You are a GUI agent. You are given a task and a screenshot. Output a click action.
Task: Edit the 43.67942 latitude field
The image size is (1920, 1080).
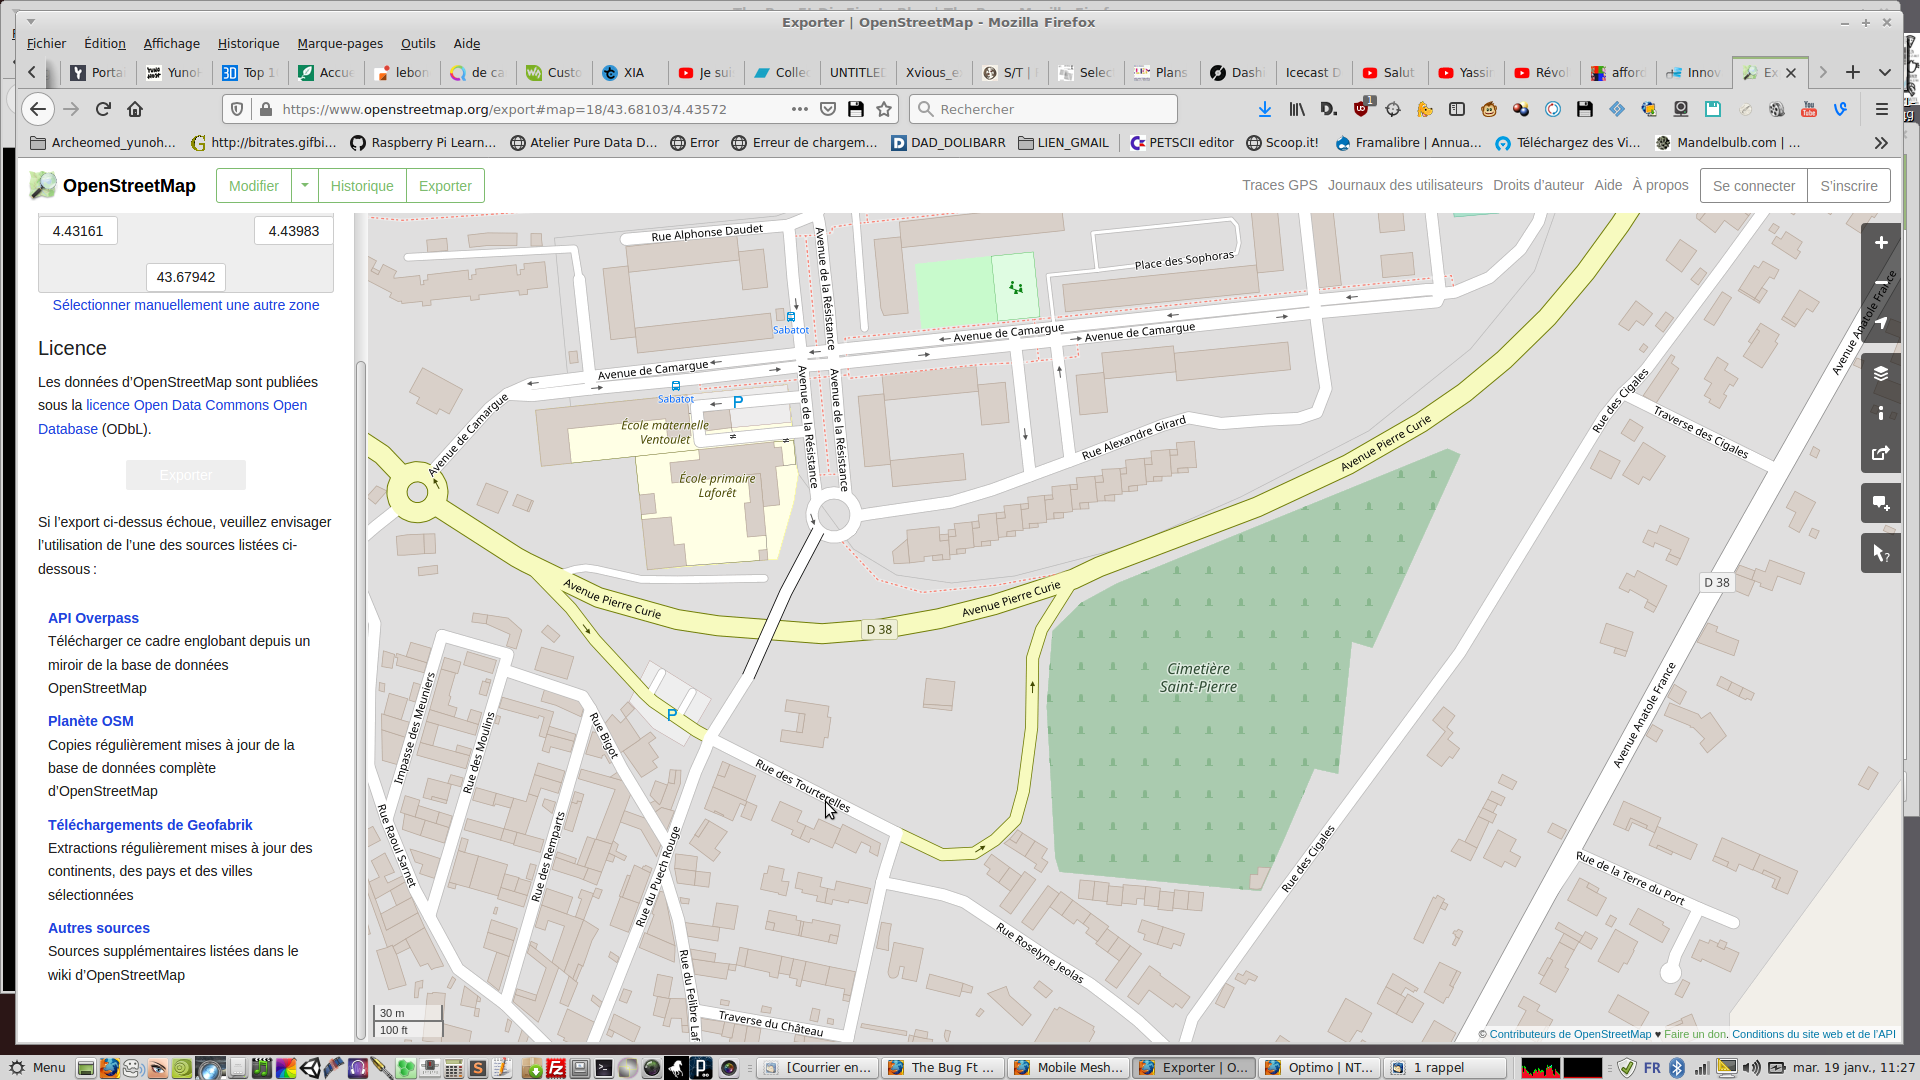(x=186, y=277)
